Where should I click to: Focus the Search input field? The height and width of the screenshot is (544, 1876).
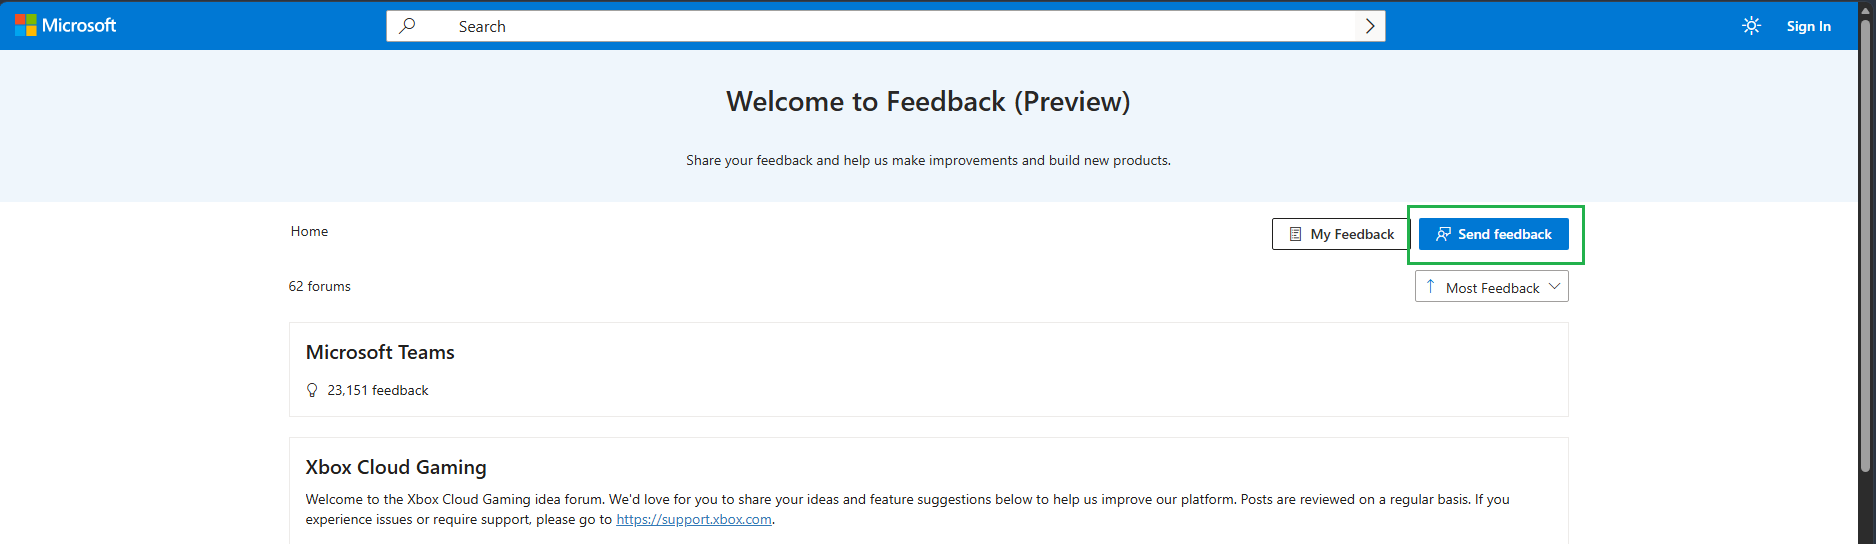[x=886, y=26]
